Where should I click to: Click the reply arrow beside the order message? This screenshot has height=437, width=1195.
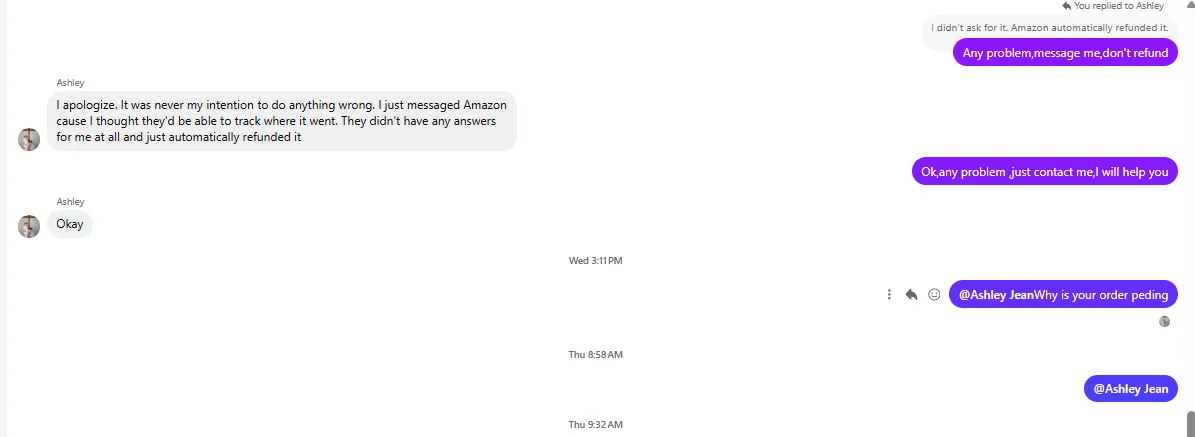coord(911,295)
